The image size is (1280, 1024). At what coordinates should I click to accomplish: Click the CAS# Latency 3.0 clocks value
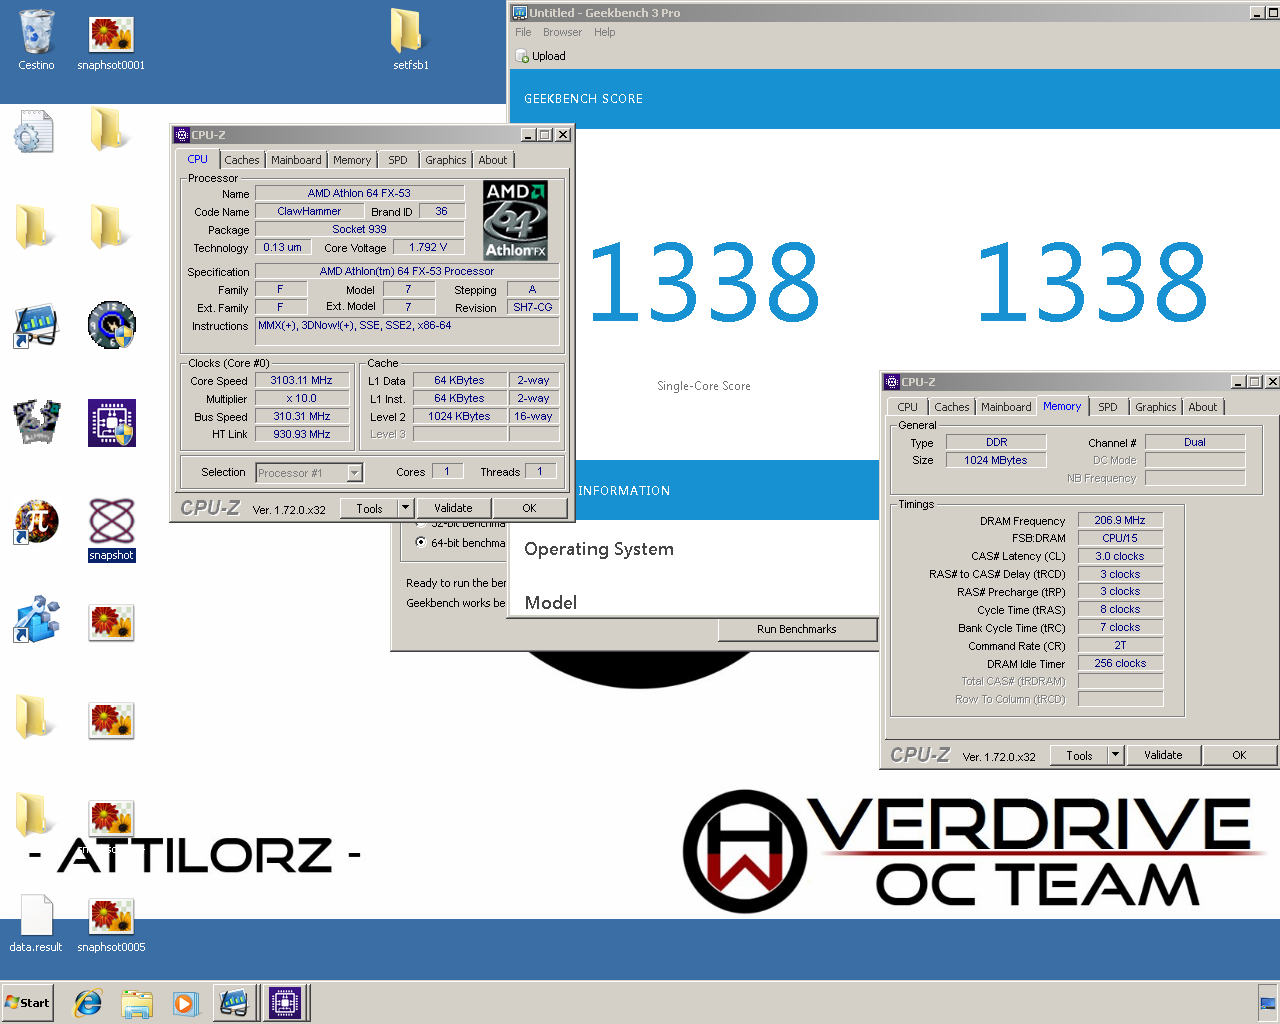click(x=1120, y=556)
